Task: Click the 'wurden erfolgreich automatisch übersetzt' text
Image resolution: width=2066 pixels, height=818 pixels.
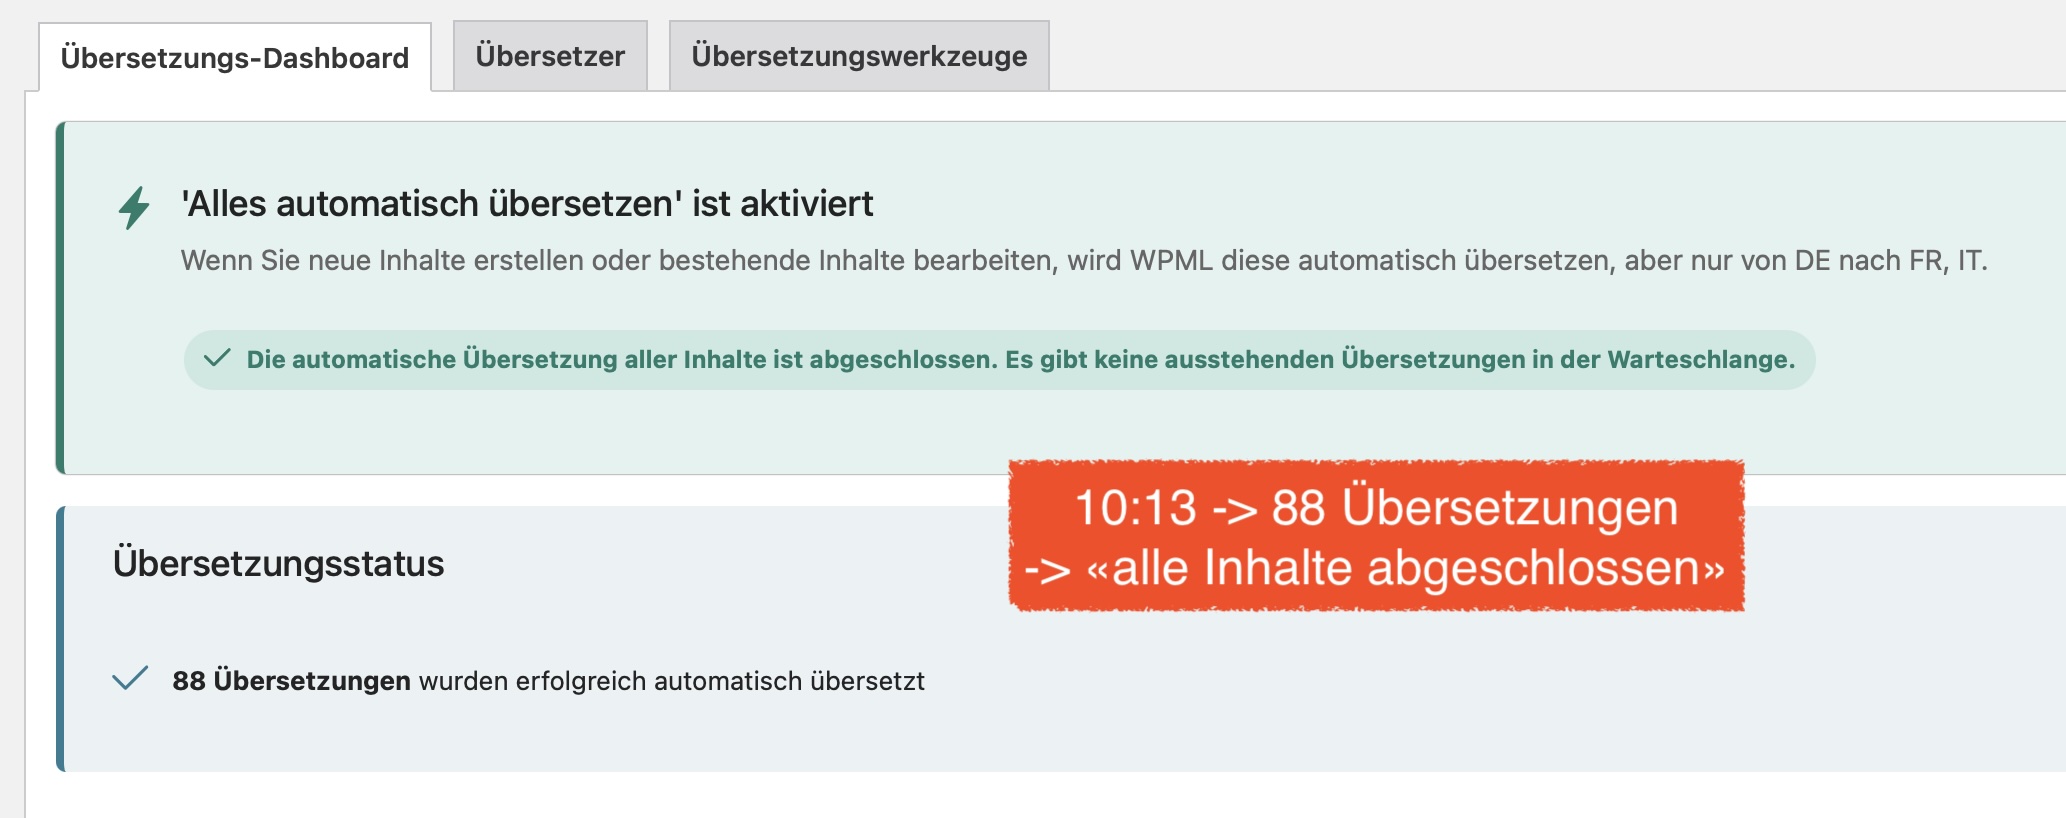Action: [671, 681]
